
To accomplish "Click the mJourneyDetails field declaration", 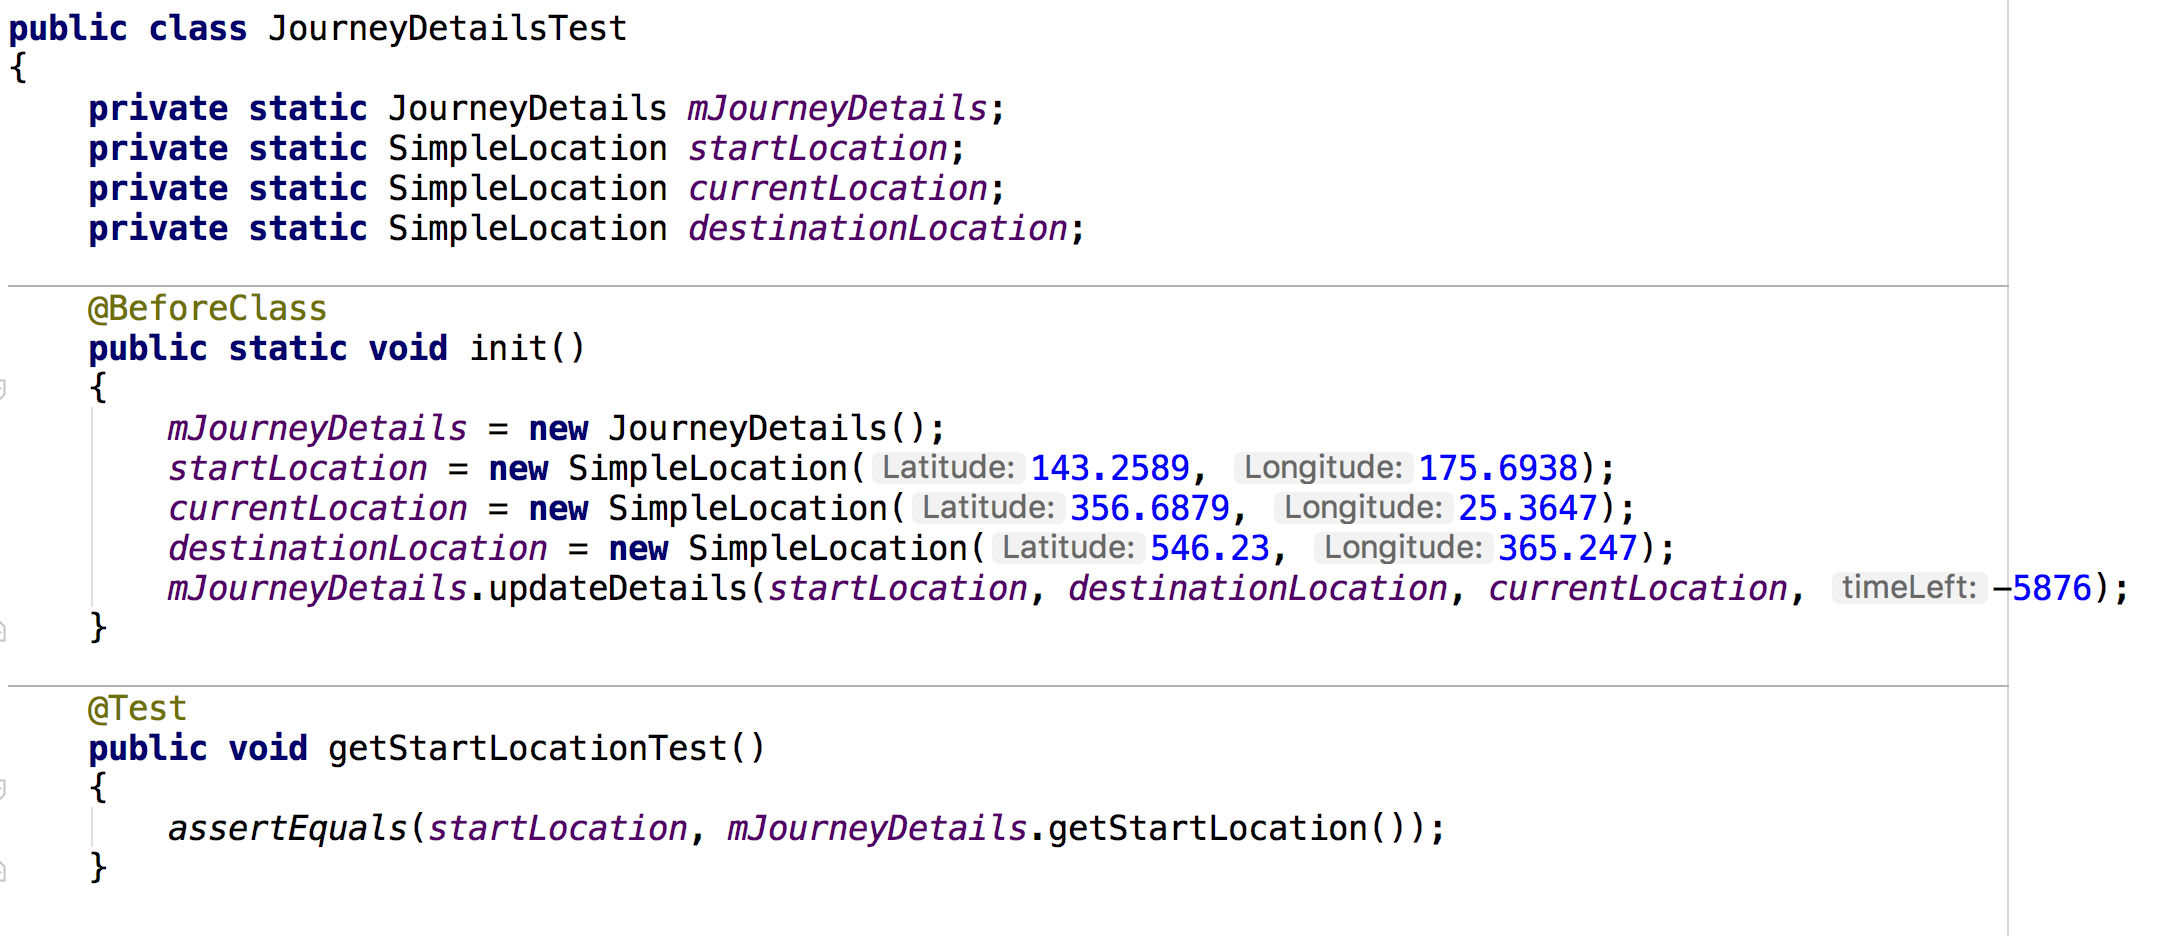I will 837,108.
